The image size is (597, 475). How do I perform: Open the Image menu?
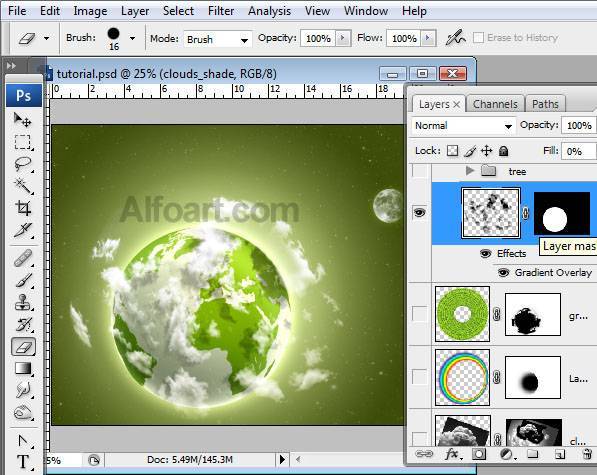90,11
